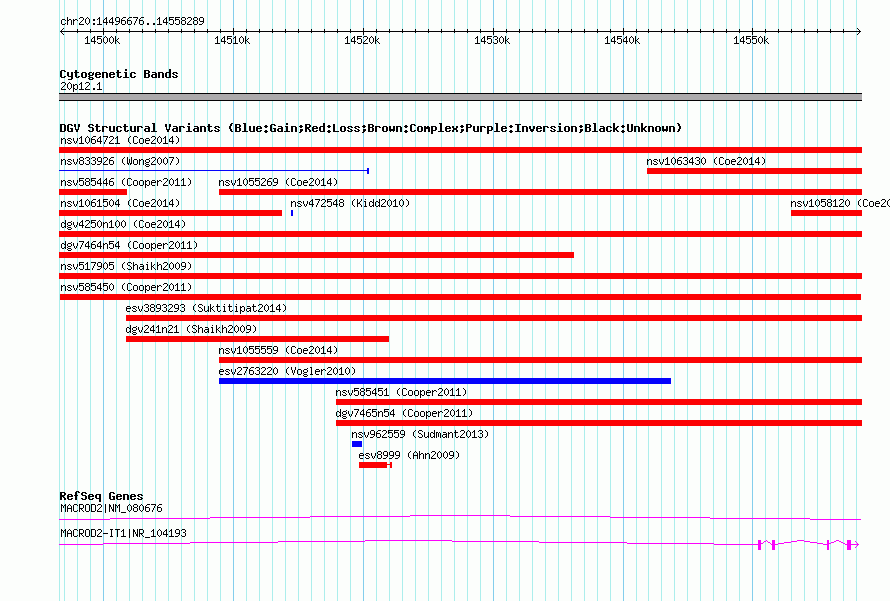This screenshot has width=890, height=601.
Task: Click the 14530k ruler tick label
Action: [x=492, y=40]
